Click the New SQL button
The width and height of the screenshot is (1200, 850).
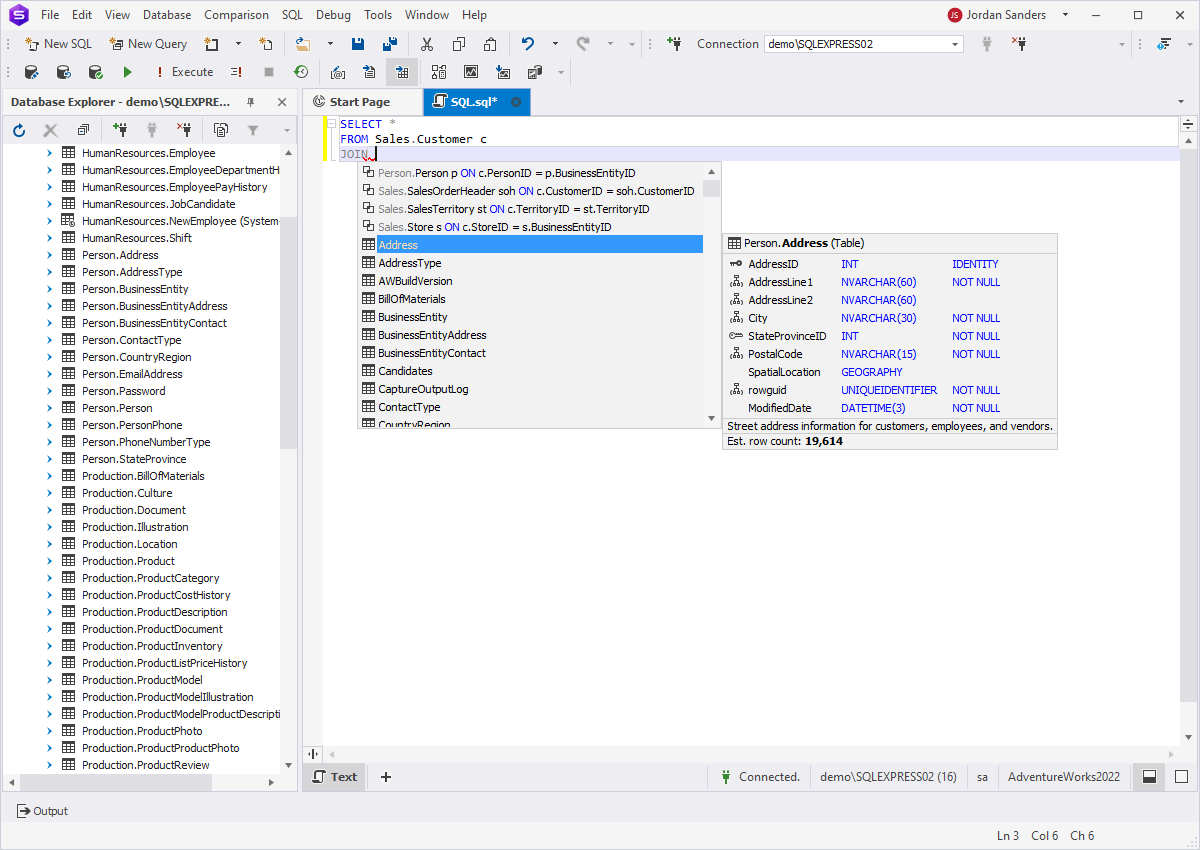(x=58, y=44)
